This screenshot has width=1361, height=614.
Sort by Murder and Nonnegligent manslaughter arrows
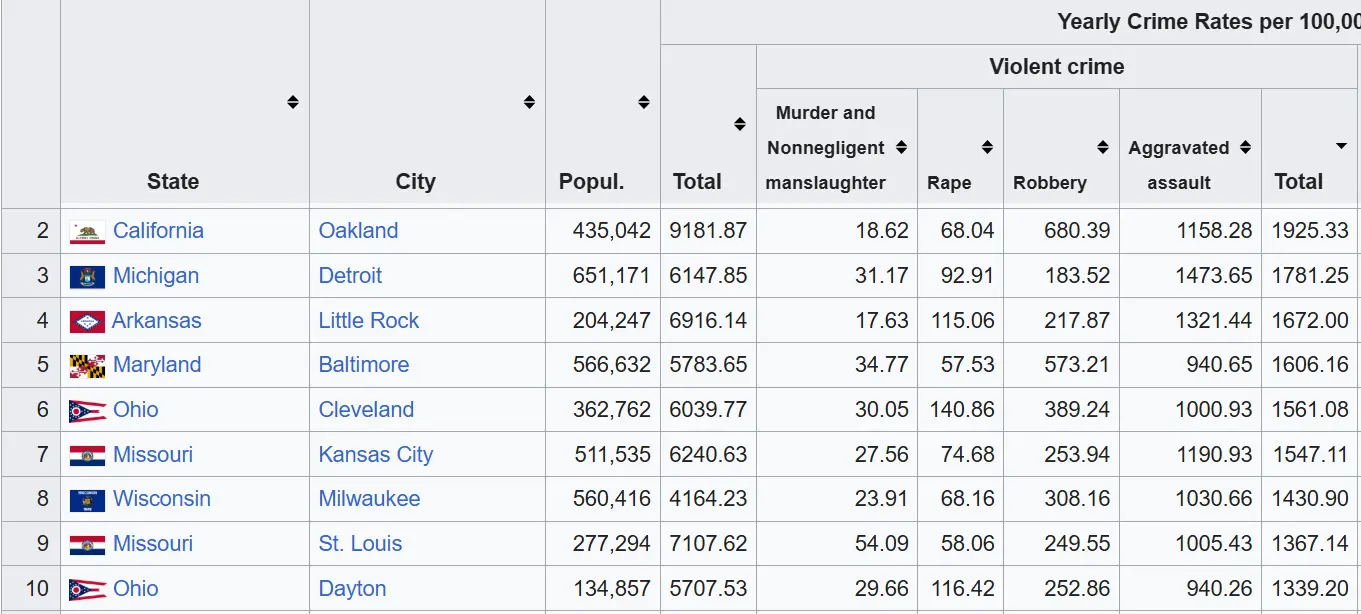901,148
